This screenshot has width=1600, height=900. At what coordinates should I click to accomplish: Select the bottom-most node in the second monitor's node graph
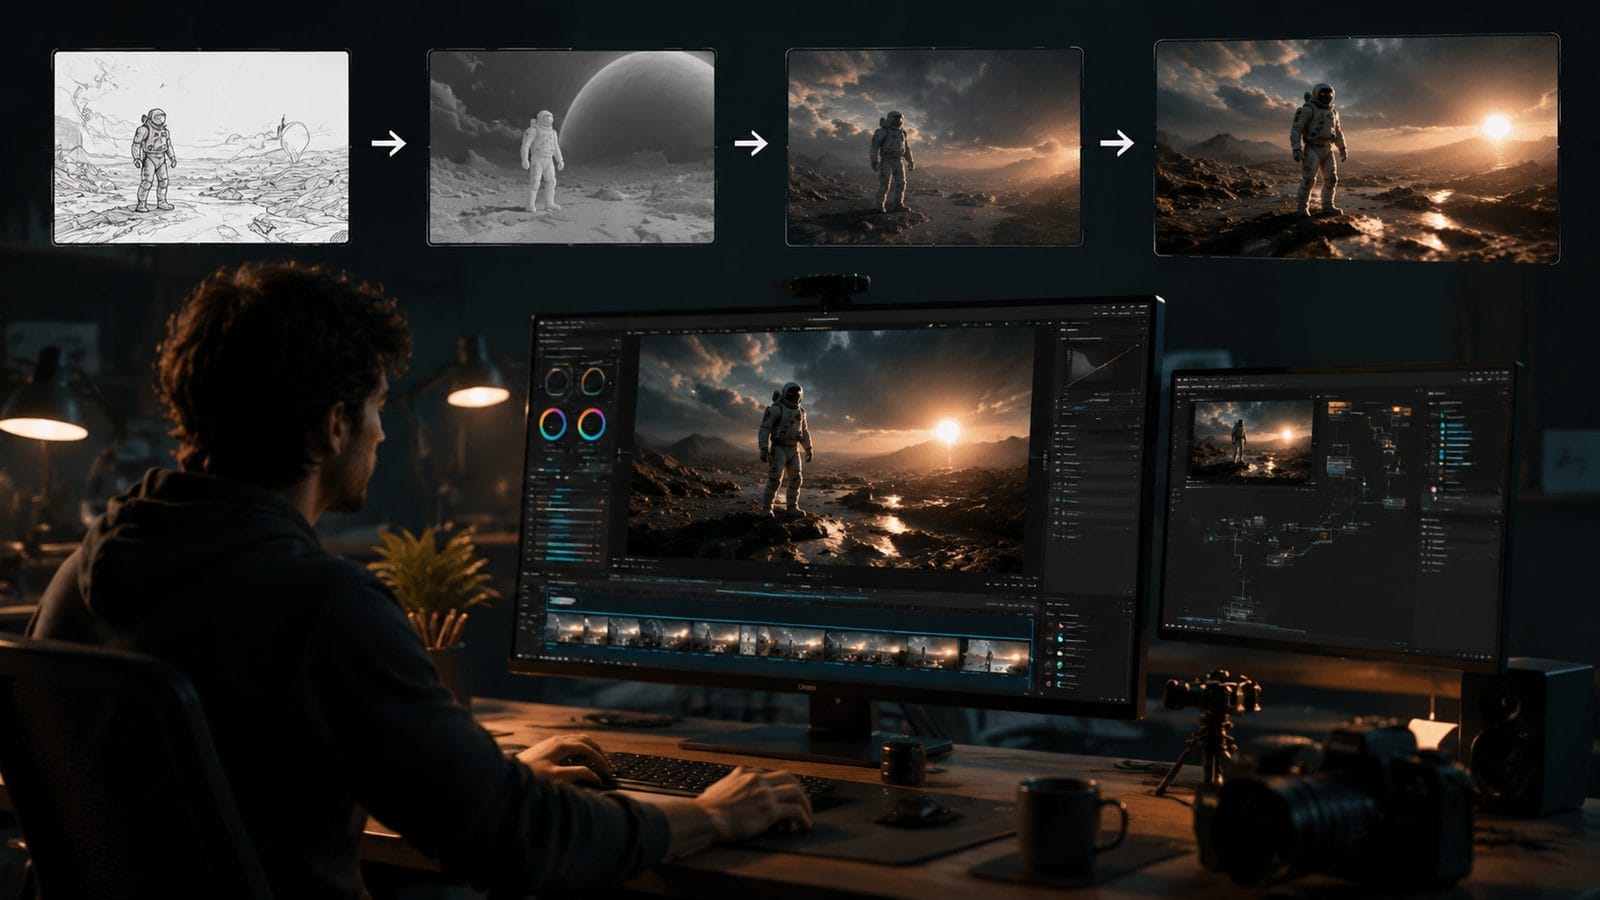coord(1240,611)
